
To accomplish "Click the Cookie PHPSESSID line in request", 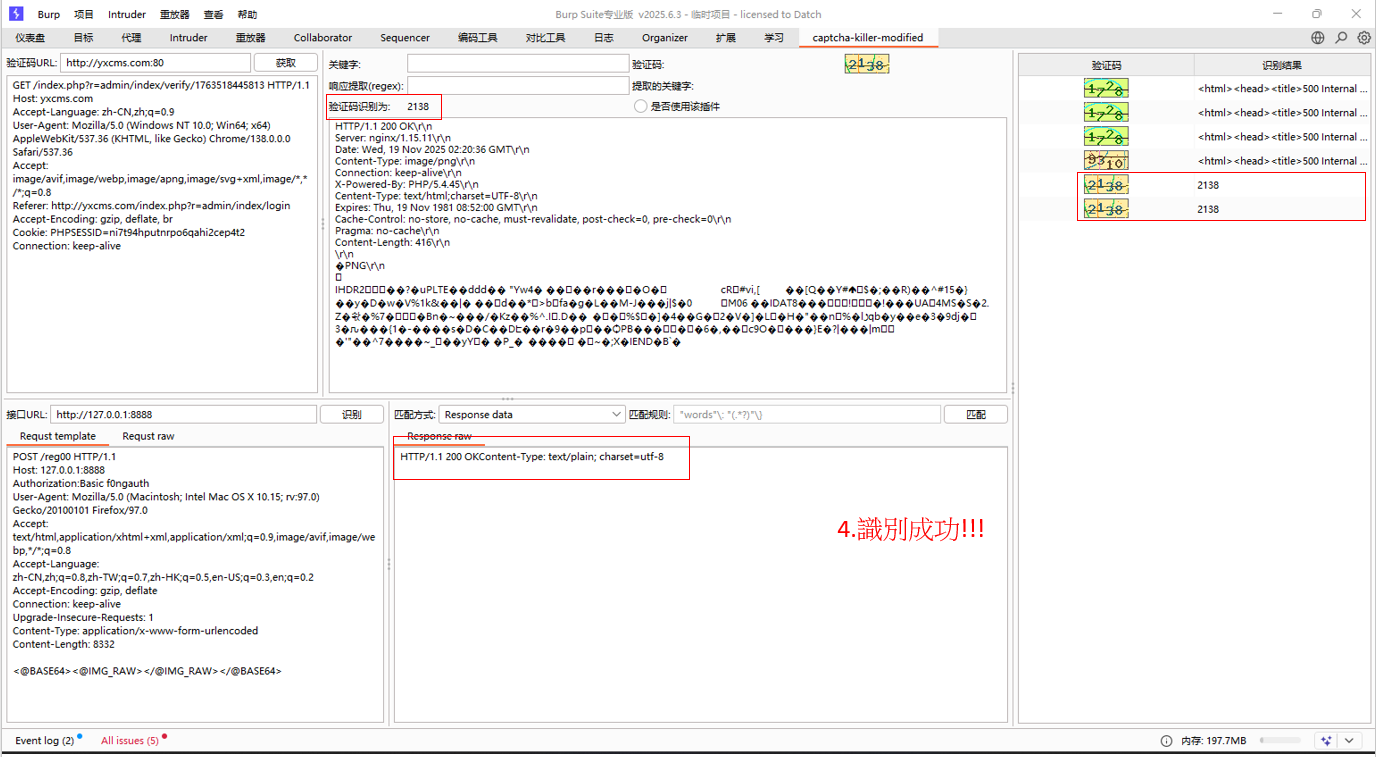I will (x=129, y=233).
